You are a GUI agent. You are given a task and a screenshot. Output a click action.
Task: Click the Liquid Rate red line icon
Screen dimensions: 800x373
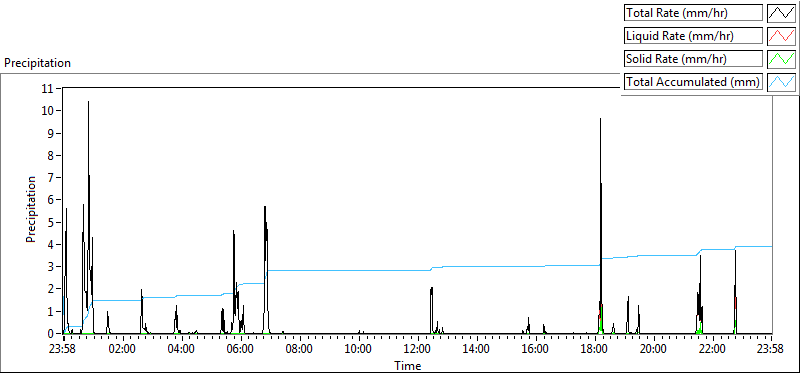(781, 36)
